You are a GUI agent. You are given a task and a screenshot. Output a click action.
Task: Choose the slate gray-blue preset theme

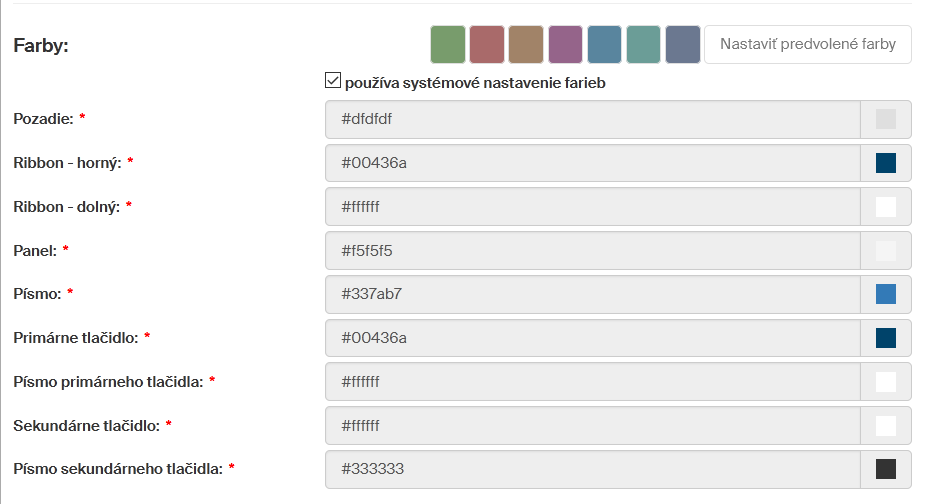click(683, 44)
